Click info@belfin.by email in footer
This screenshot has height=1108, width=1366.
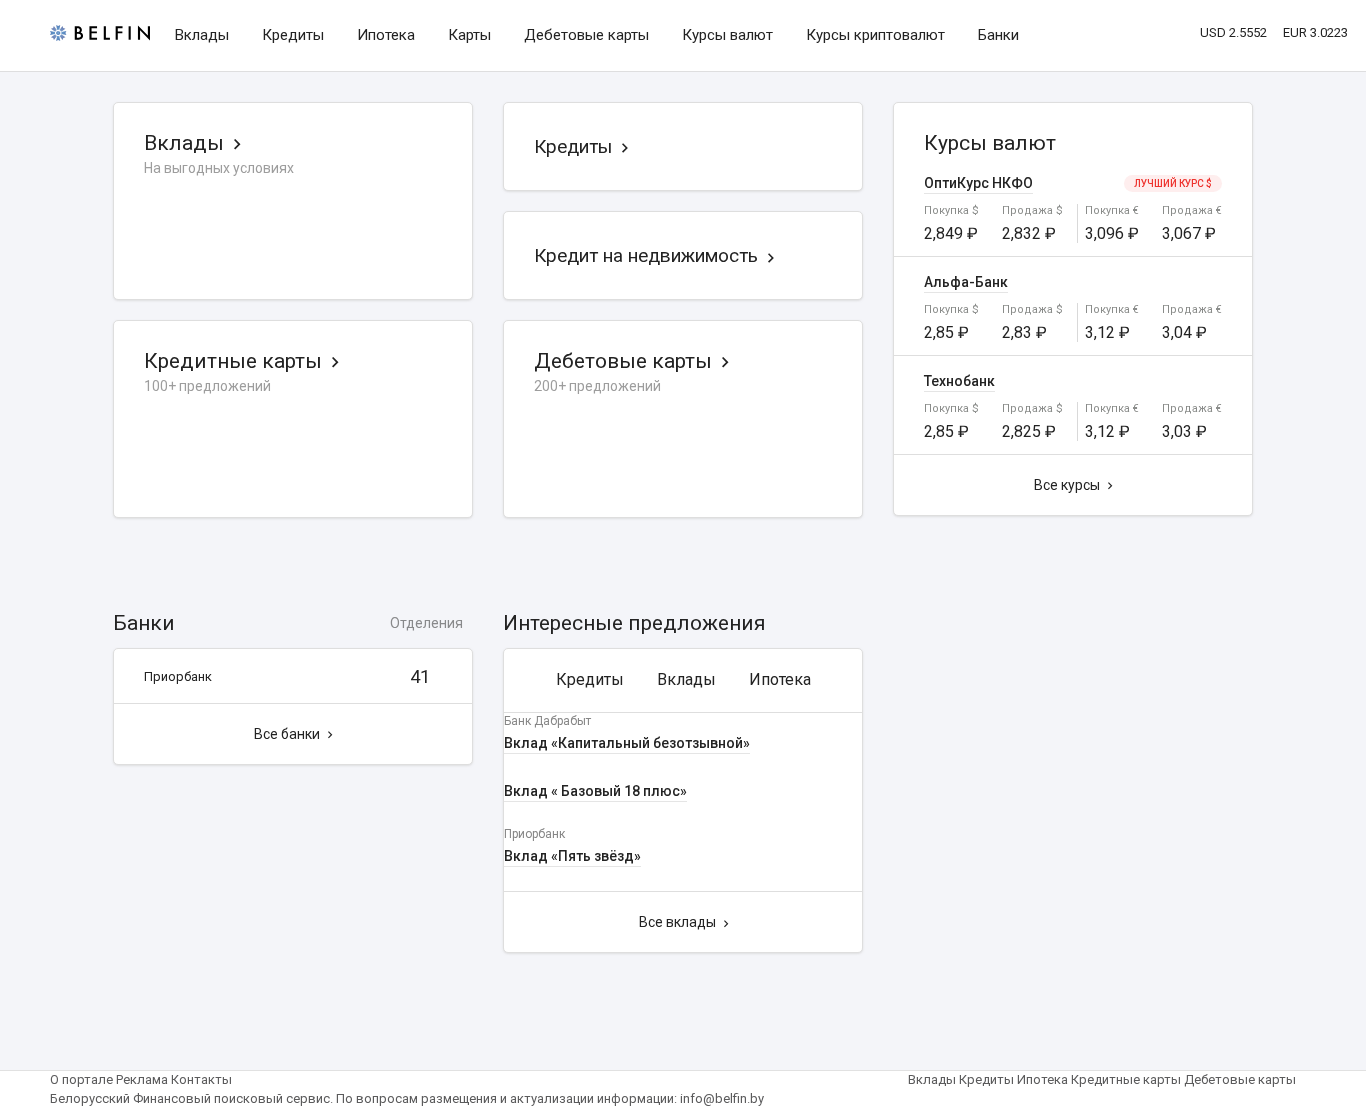point(722,1099)
